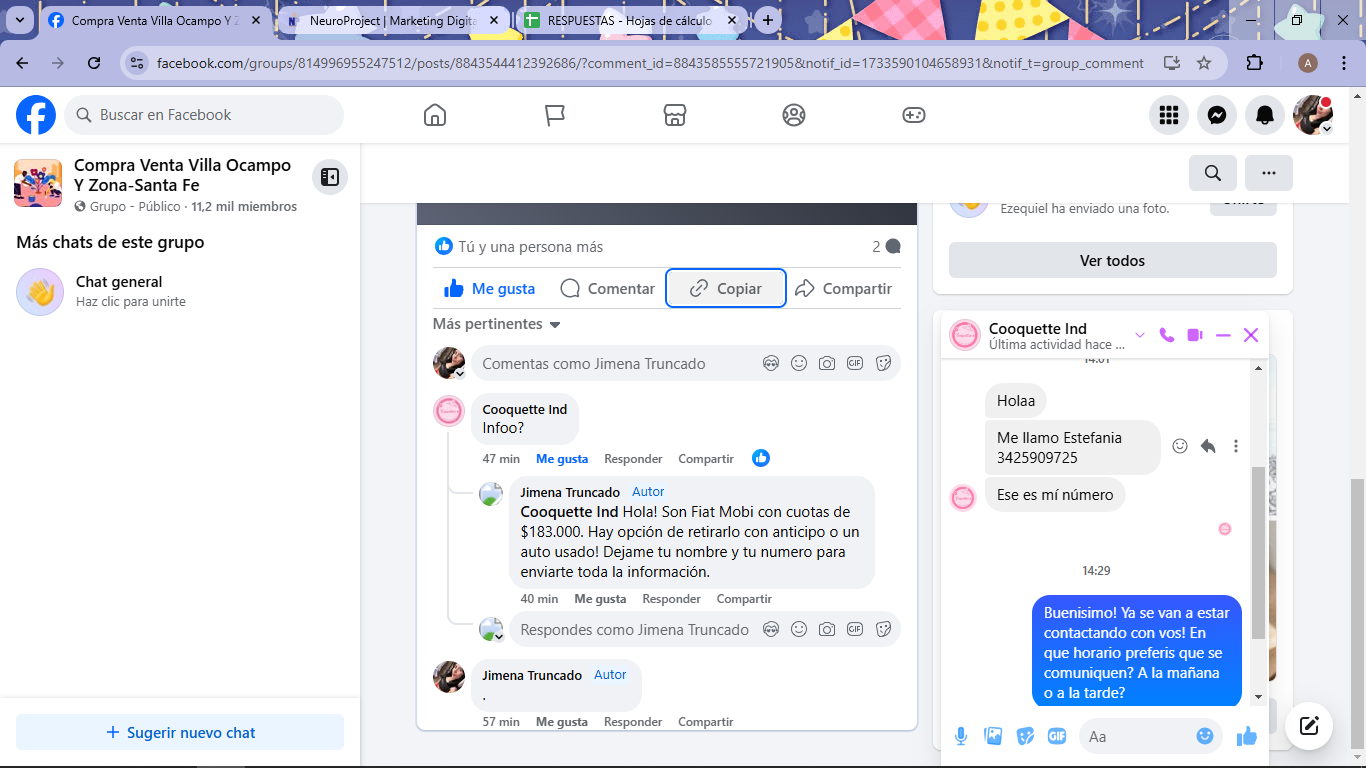This screenshot has height=768, width=1366.
Task: Toggle Me gusta on Cooquette Ind's comment
Action: coord(561,459)
